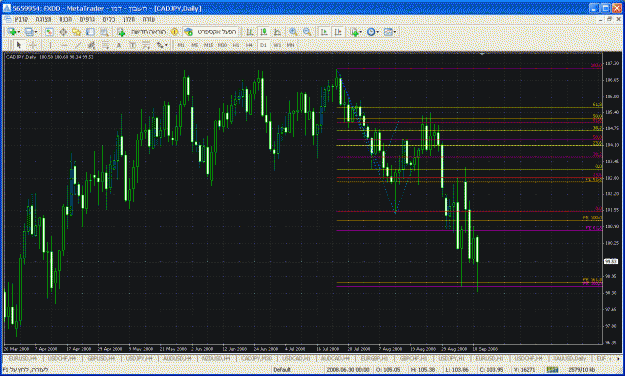Select the Text 'A' tool
This screenshot has width=625, height=376.
point(119,45)
